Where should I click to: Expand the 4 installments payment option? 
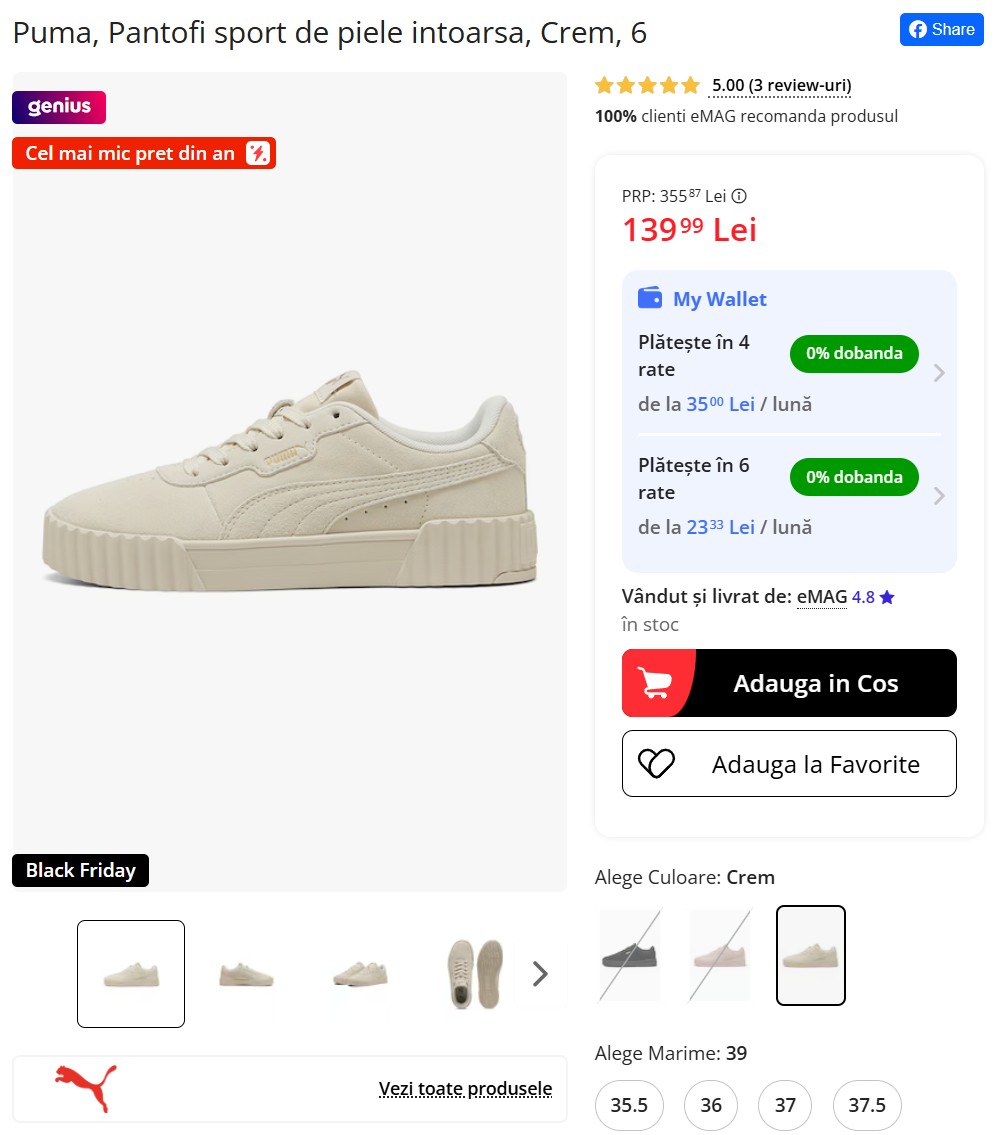point(939,373)
